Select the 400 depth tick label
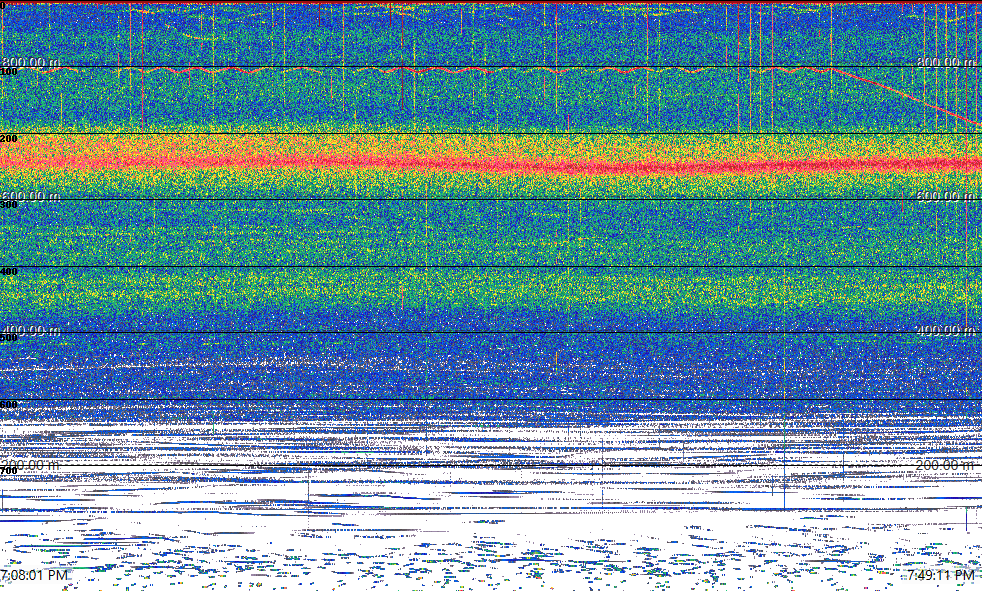The image size is (982, 592). [9, 271]
